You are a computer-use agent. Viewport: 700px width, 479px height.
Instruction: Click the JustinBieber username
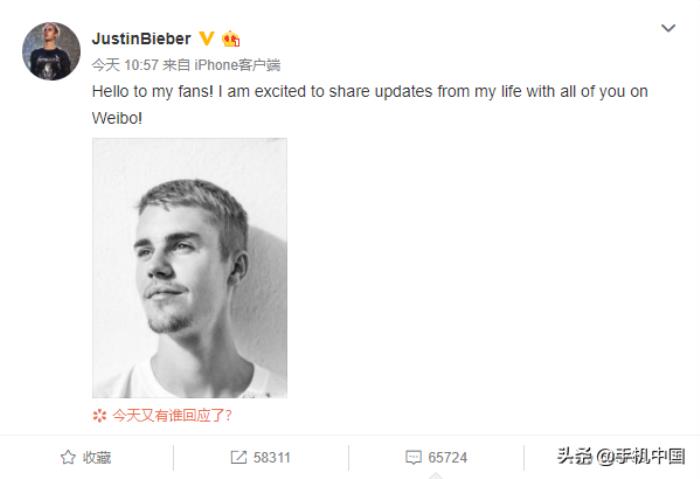[141, 39]
